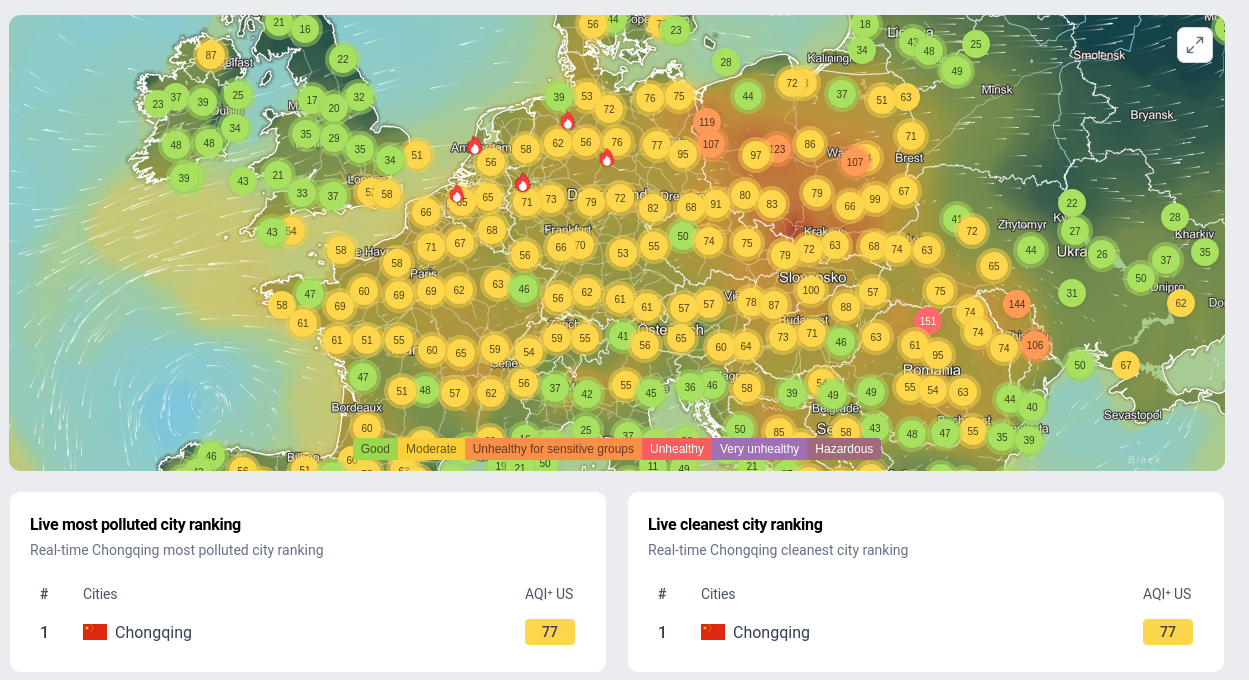Open the 88 AQI marker

point(846,307)
